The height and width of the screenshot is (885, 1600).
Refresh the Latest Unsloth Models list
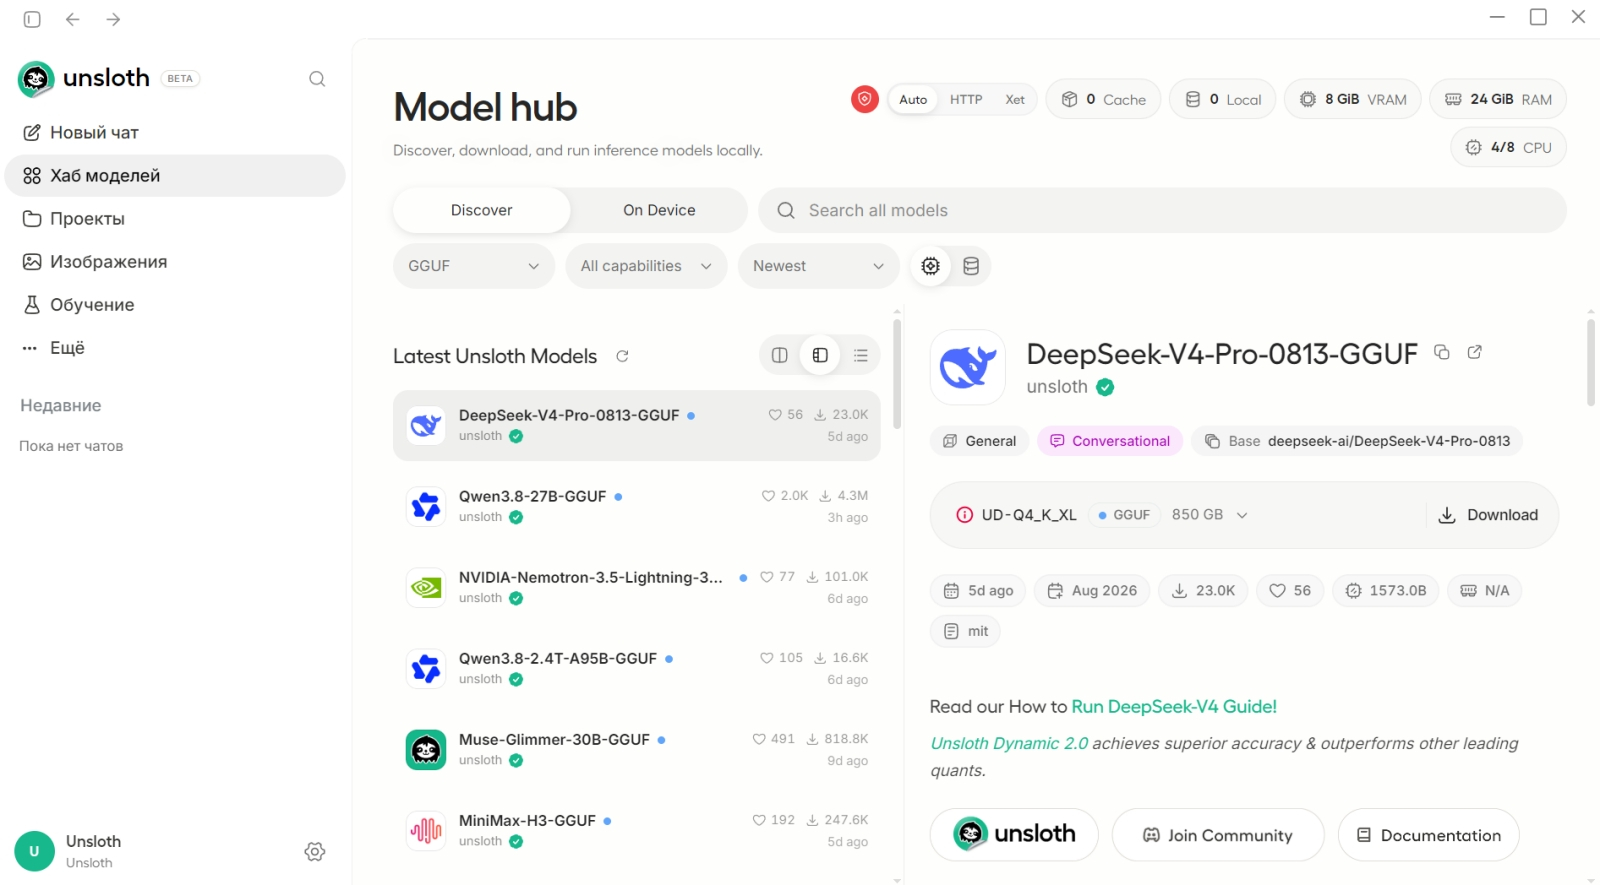click(622, 356)
